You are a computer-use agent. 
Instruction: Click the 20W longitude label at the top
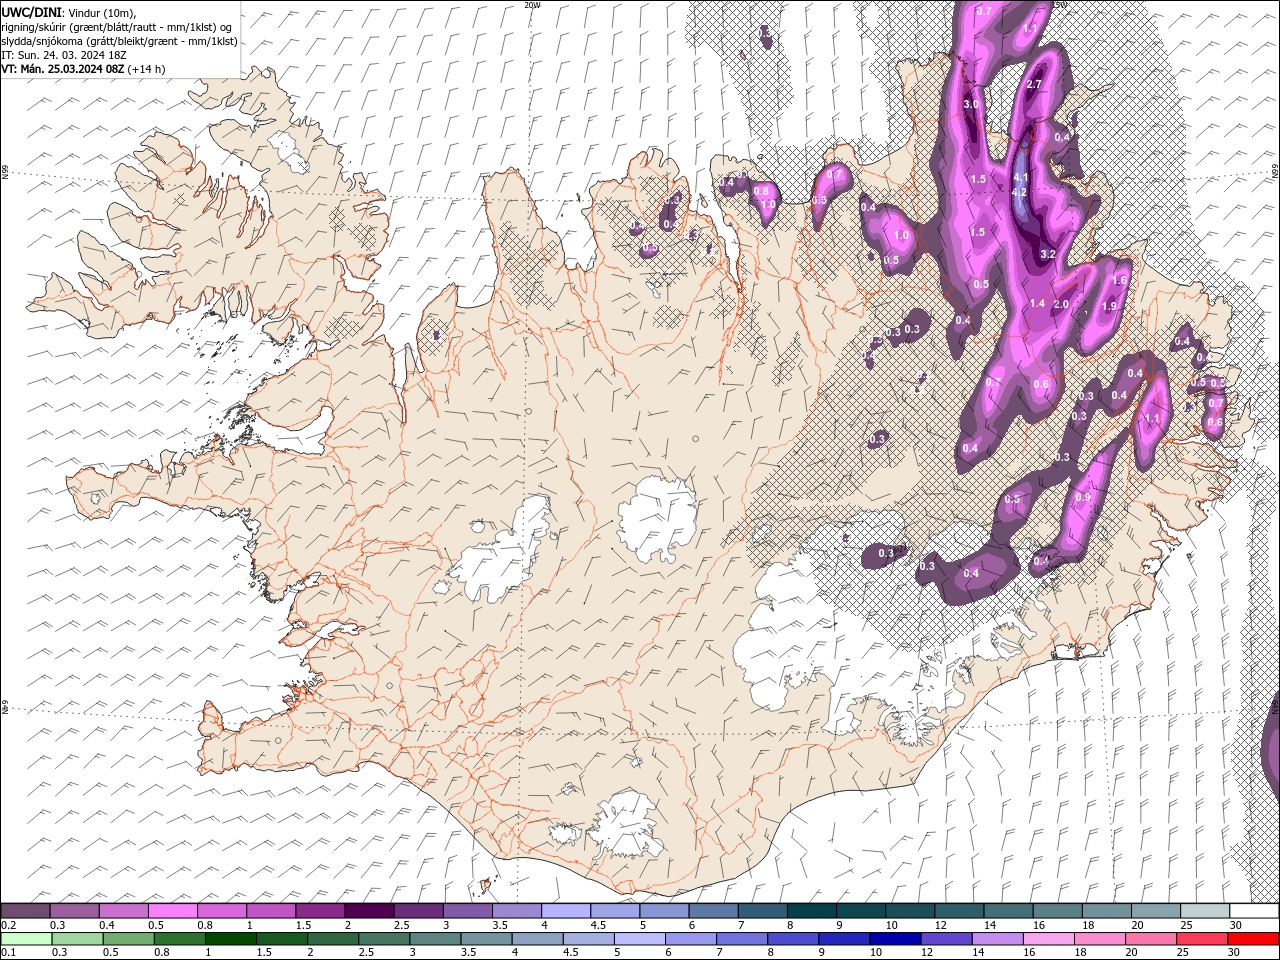[532, 4]
